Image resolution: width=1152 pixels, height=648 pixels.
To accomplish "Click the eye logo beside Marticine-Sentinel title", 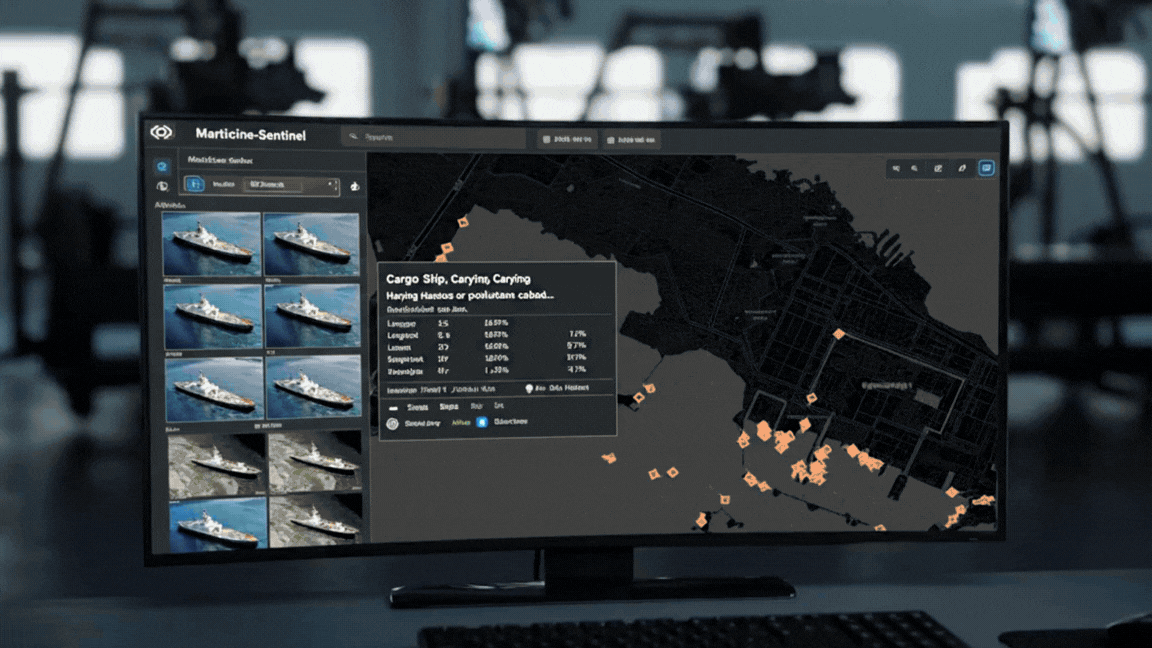I will (x=161, y=133).
